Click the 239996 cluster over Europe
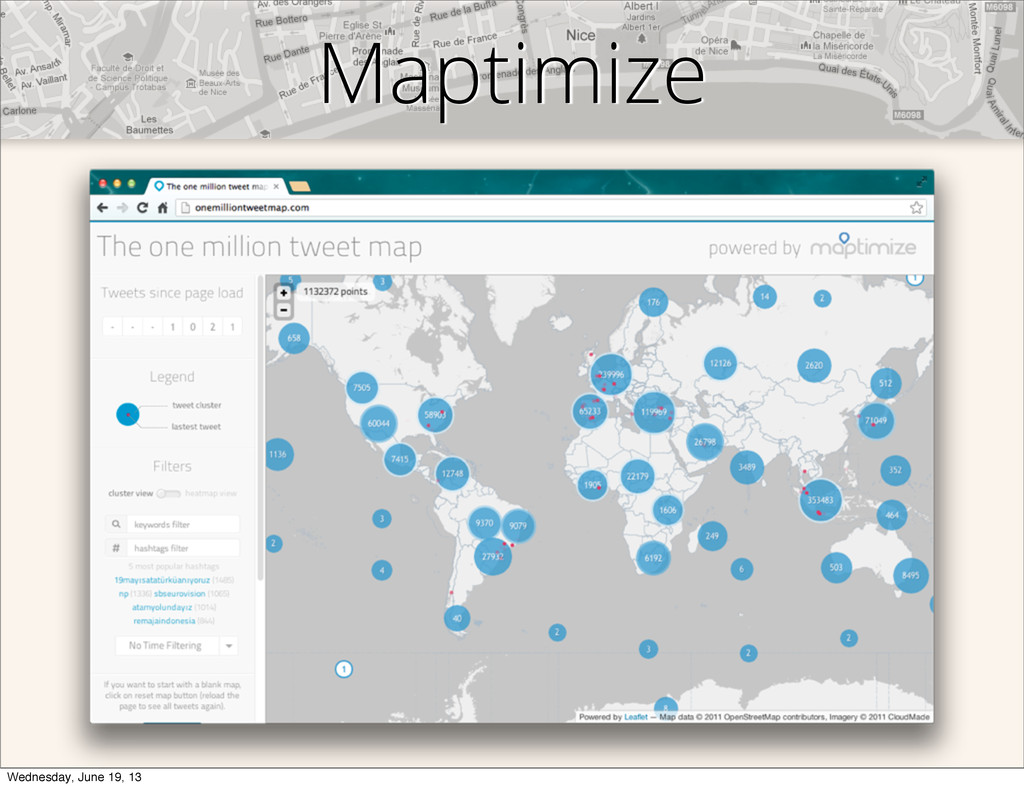The width and height of the screenshot is (1024, 788). tap(611, 374)
